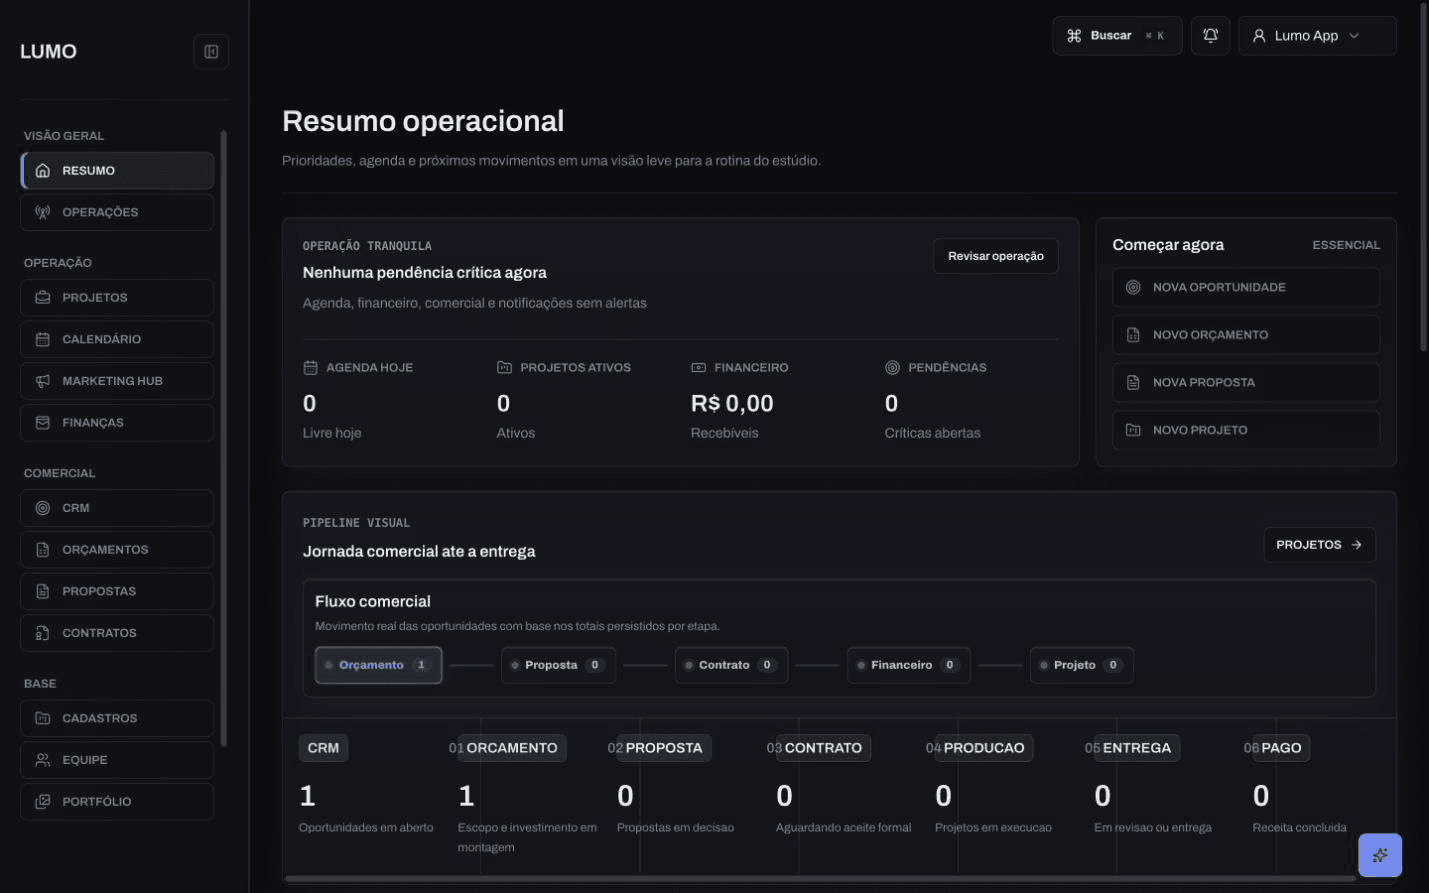Select the Orçamento stage in Fluxo comercial

378,666
